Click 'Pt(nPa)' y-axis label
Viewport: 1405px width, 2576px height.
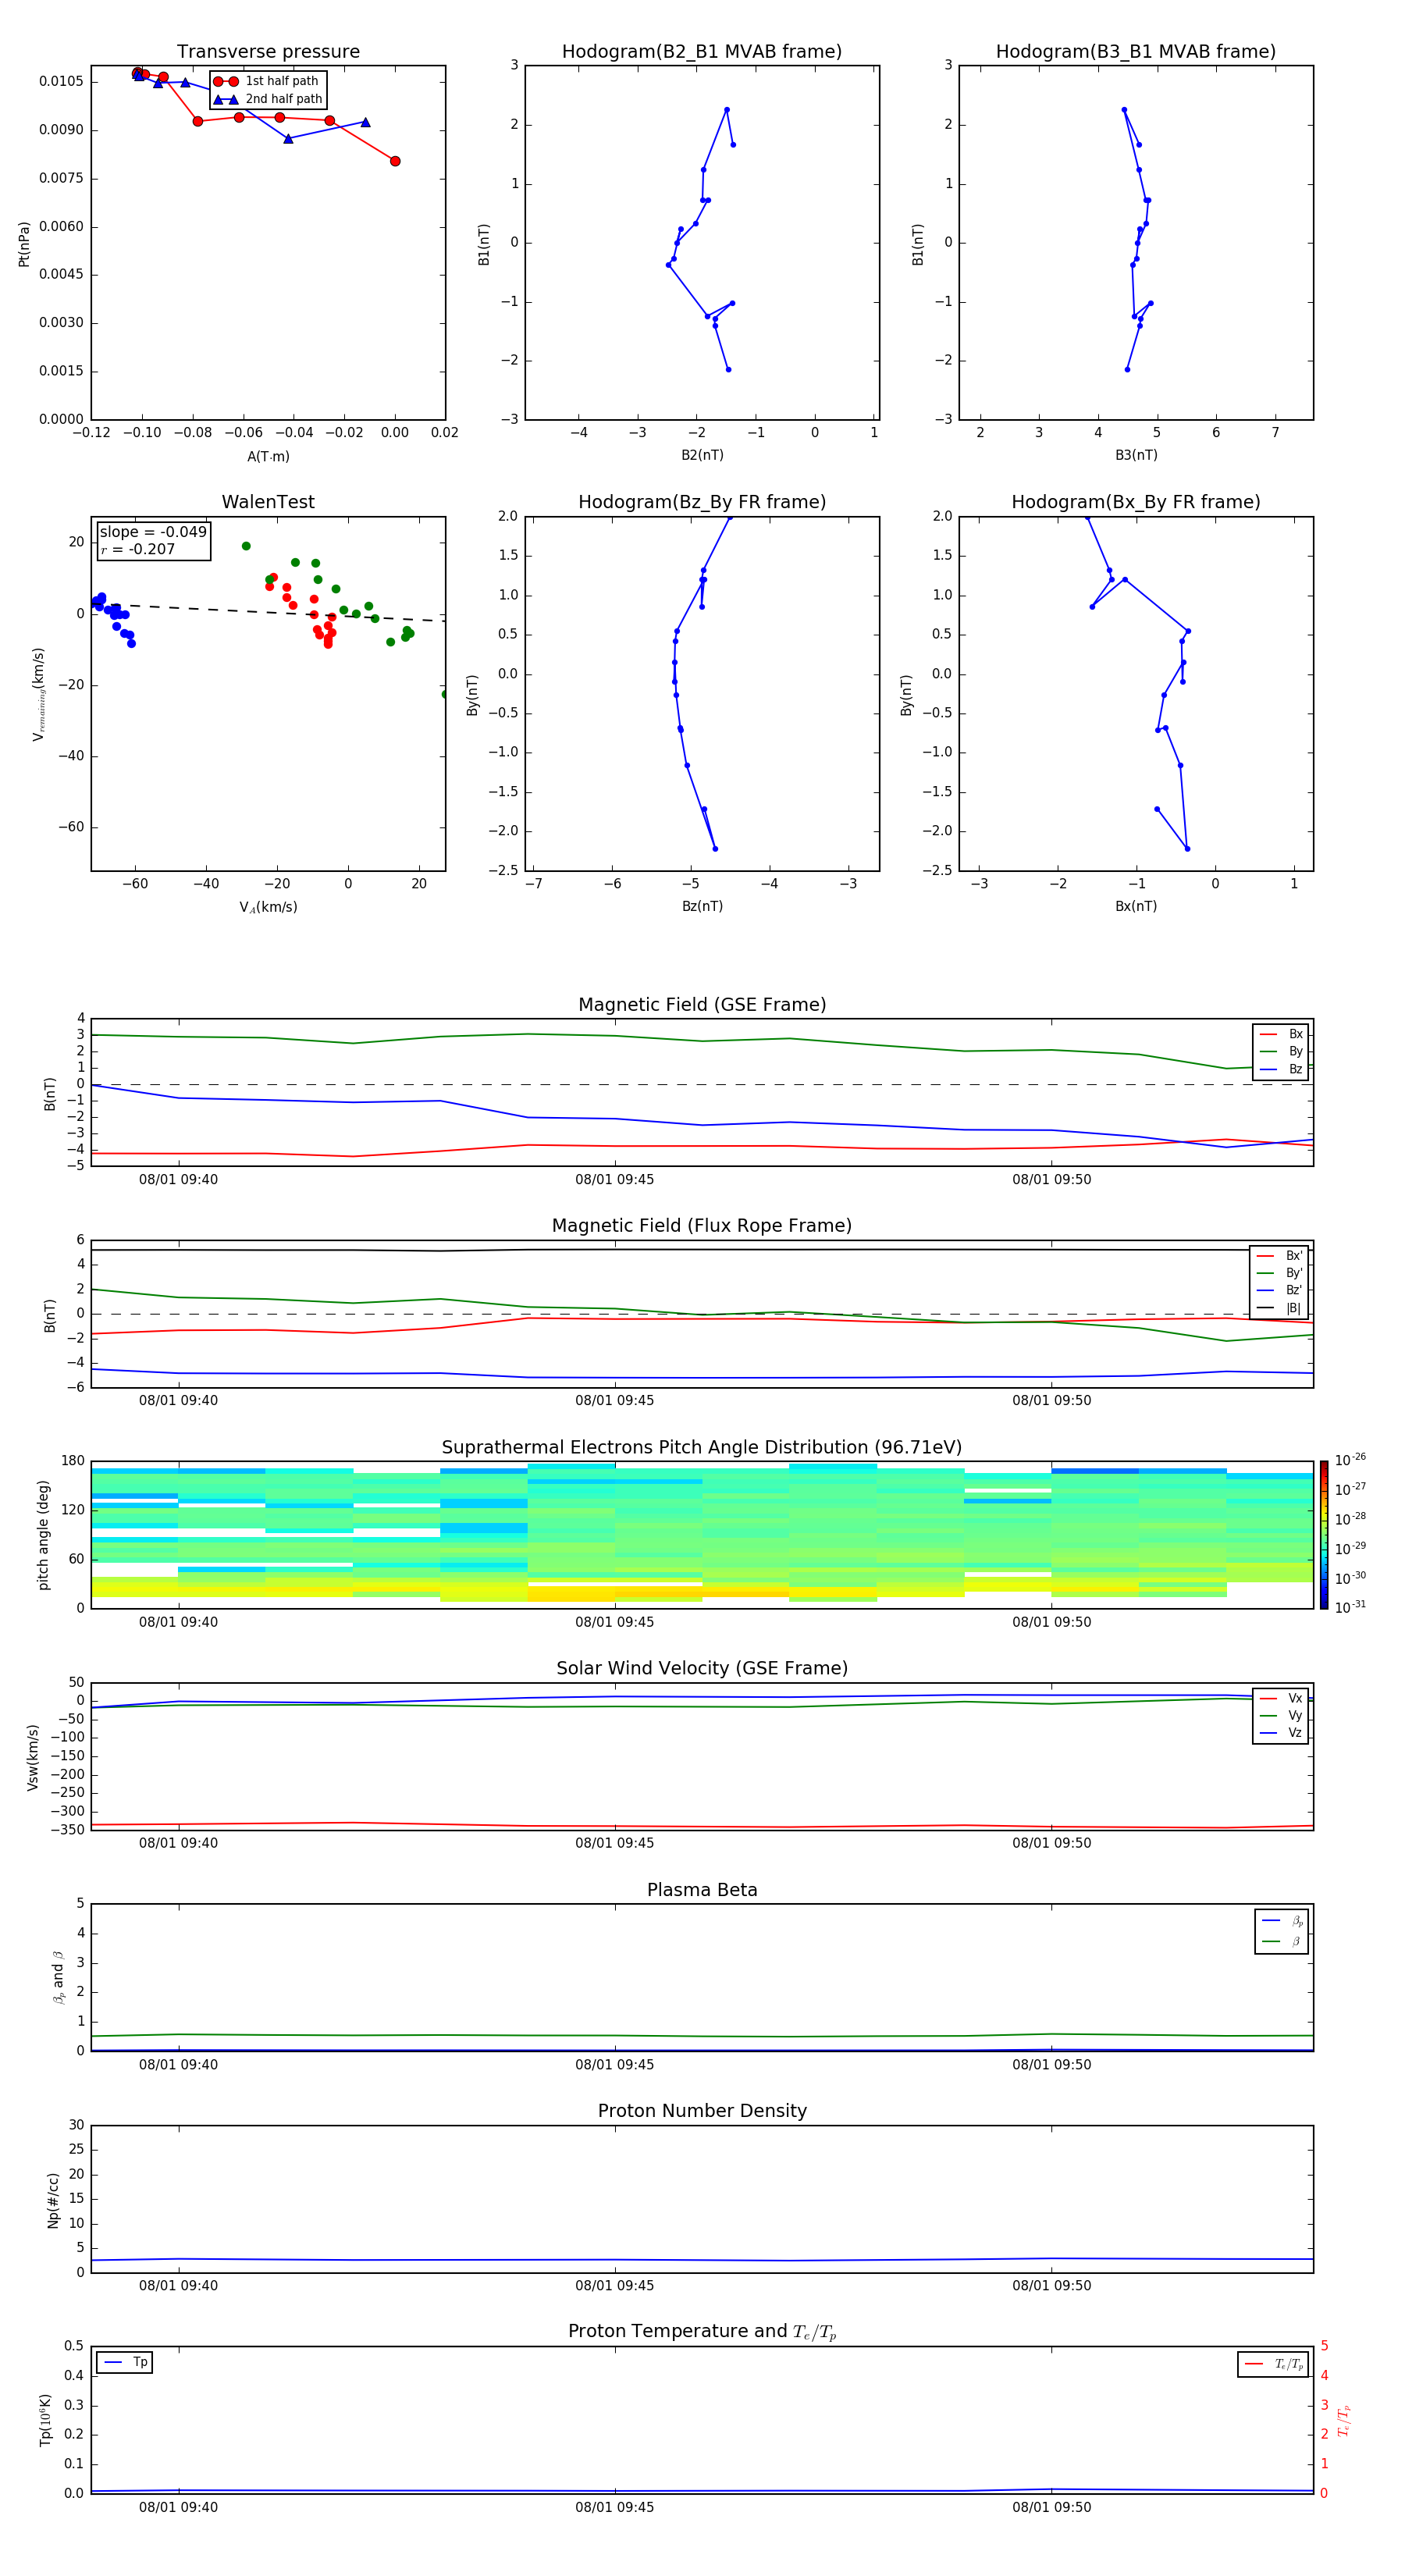click(24, 244)
